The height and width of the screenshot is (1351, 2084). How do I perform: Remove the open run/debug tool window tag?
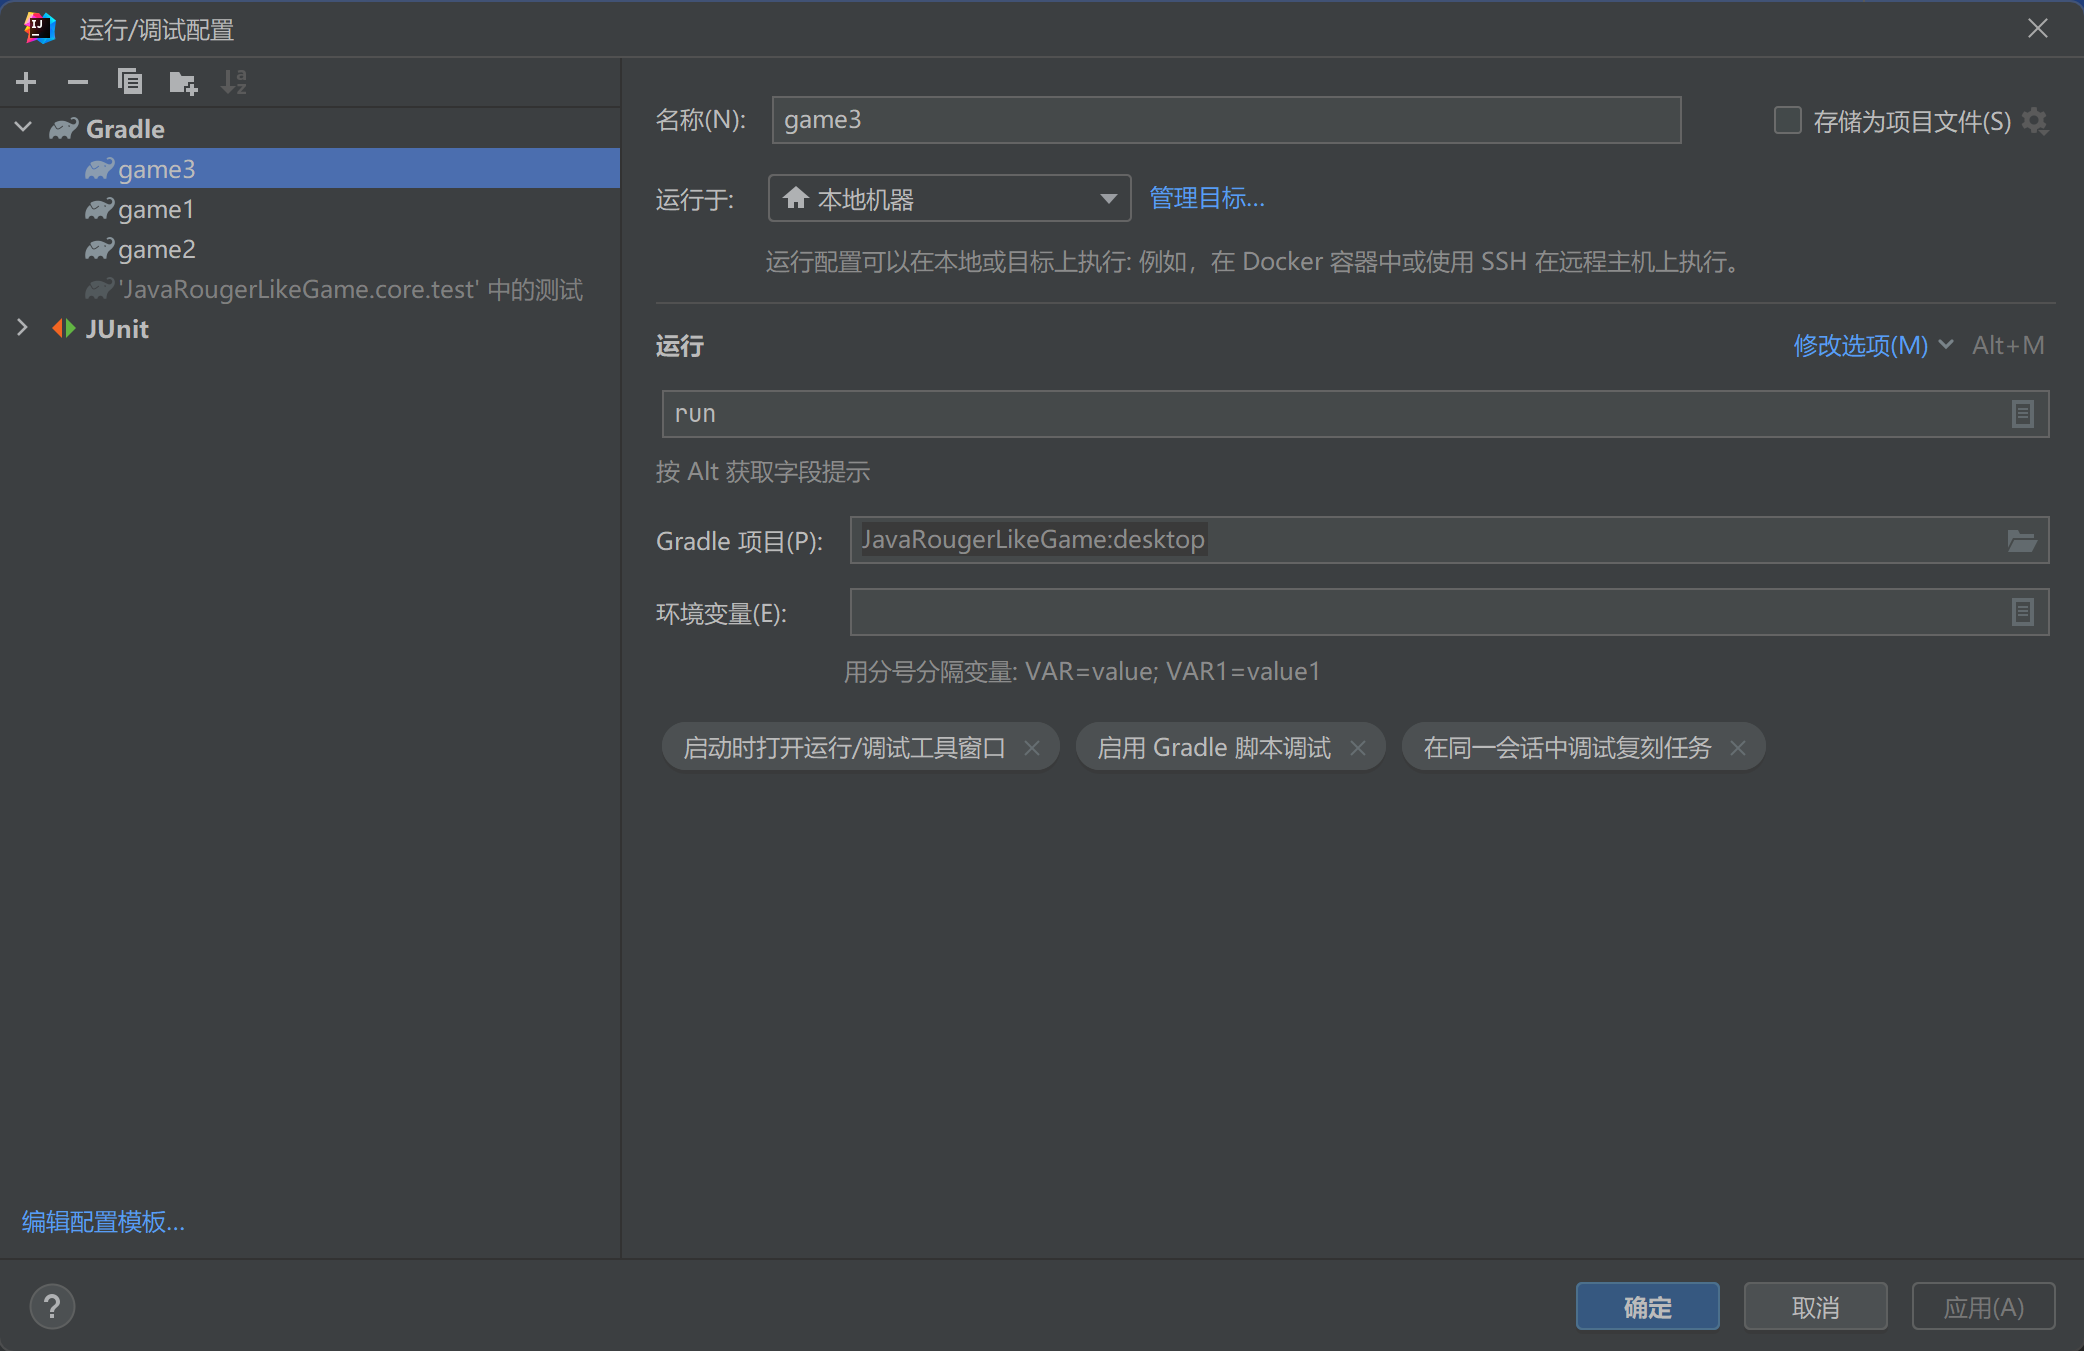tap(1032, 748)
